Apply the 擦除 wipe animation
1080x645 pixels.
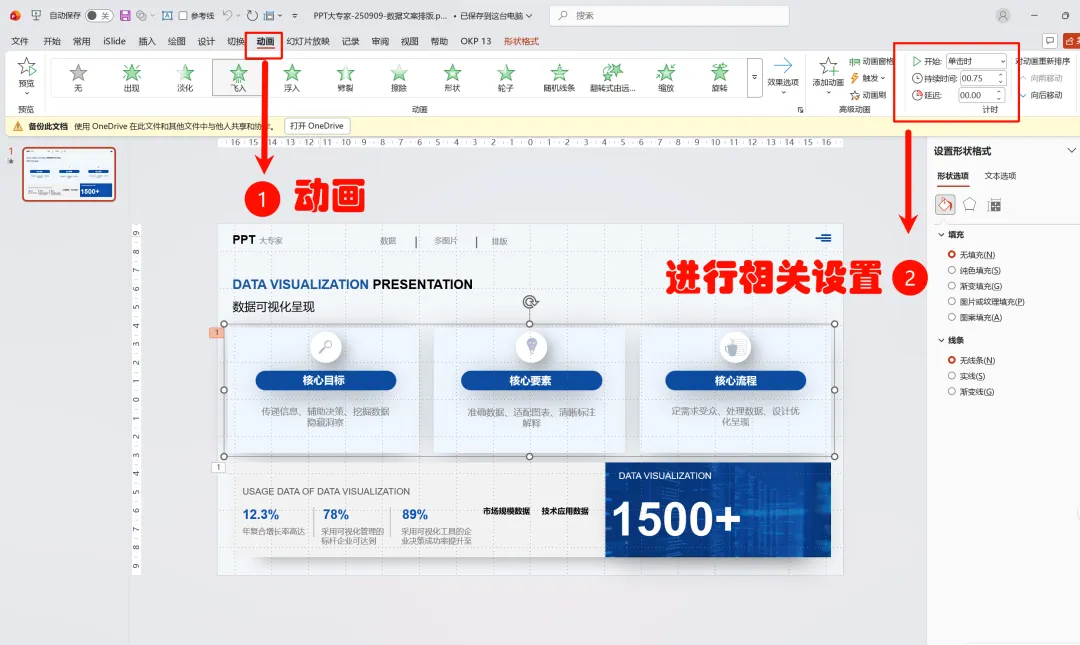(x=399, y=77)
